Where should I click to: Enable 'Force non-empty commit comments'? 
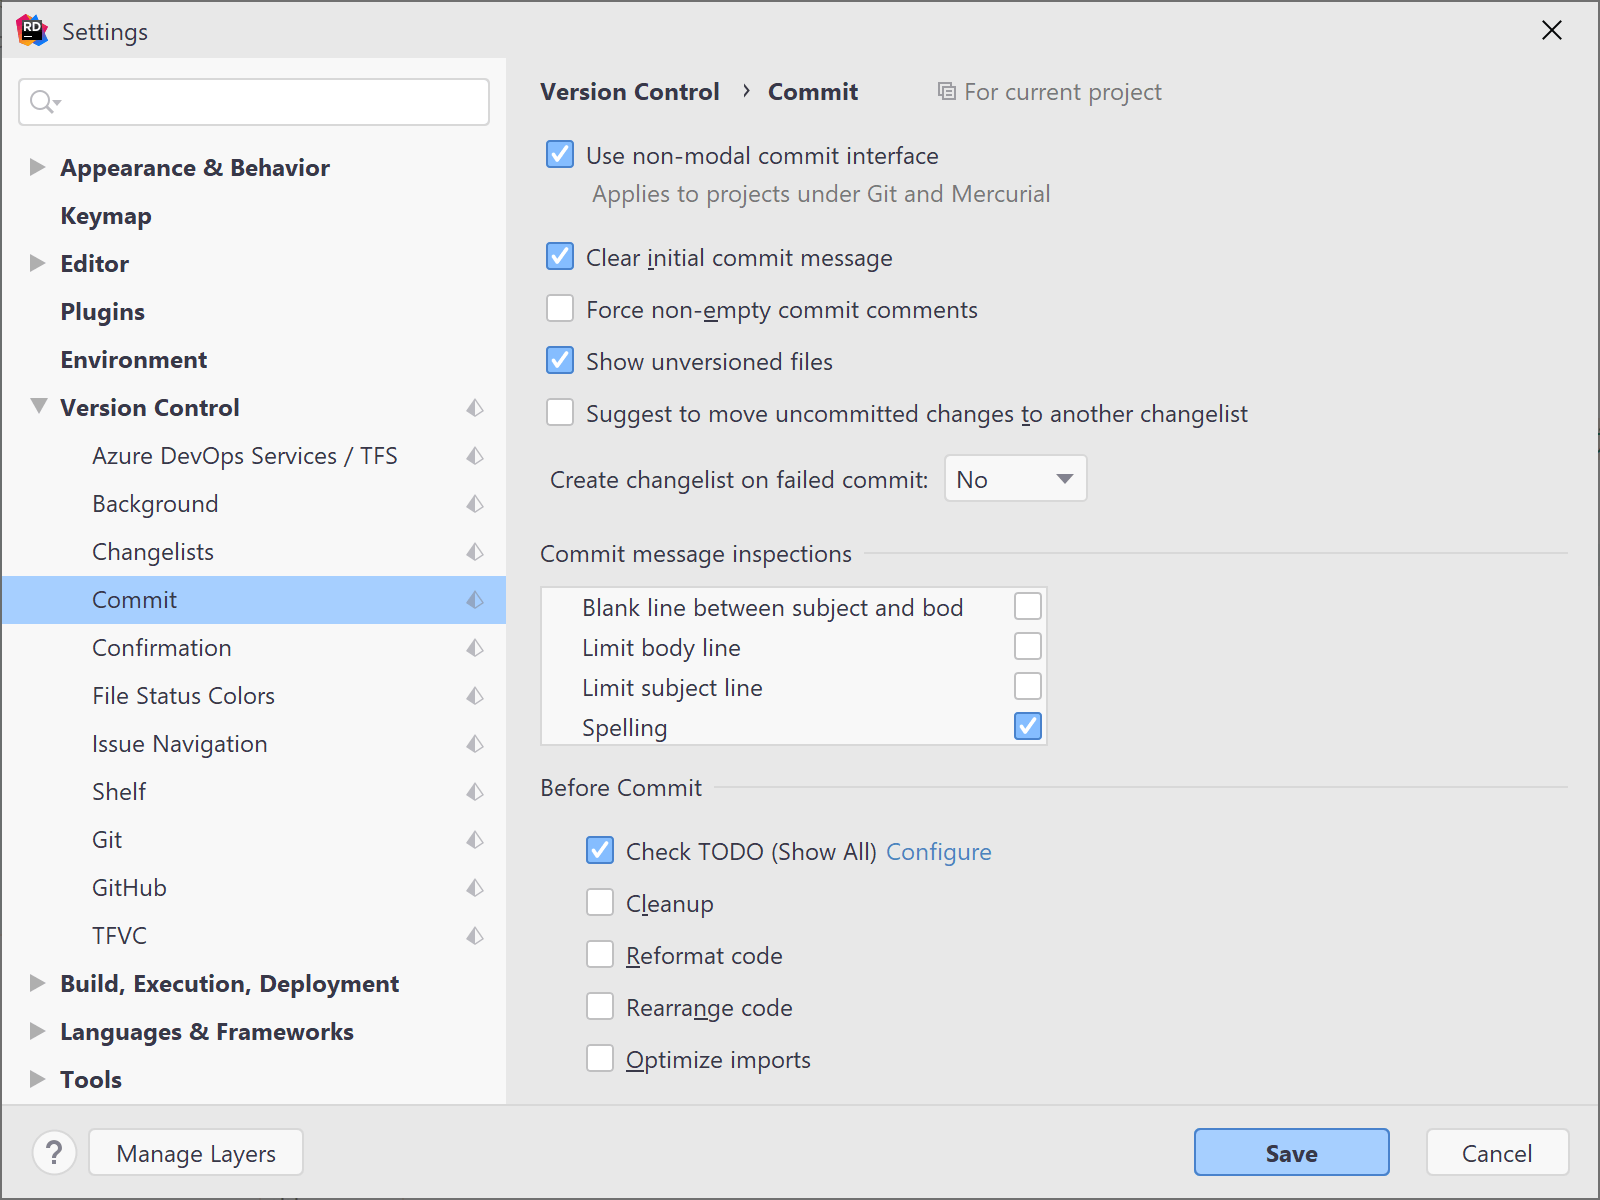560,309
